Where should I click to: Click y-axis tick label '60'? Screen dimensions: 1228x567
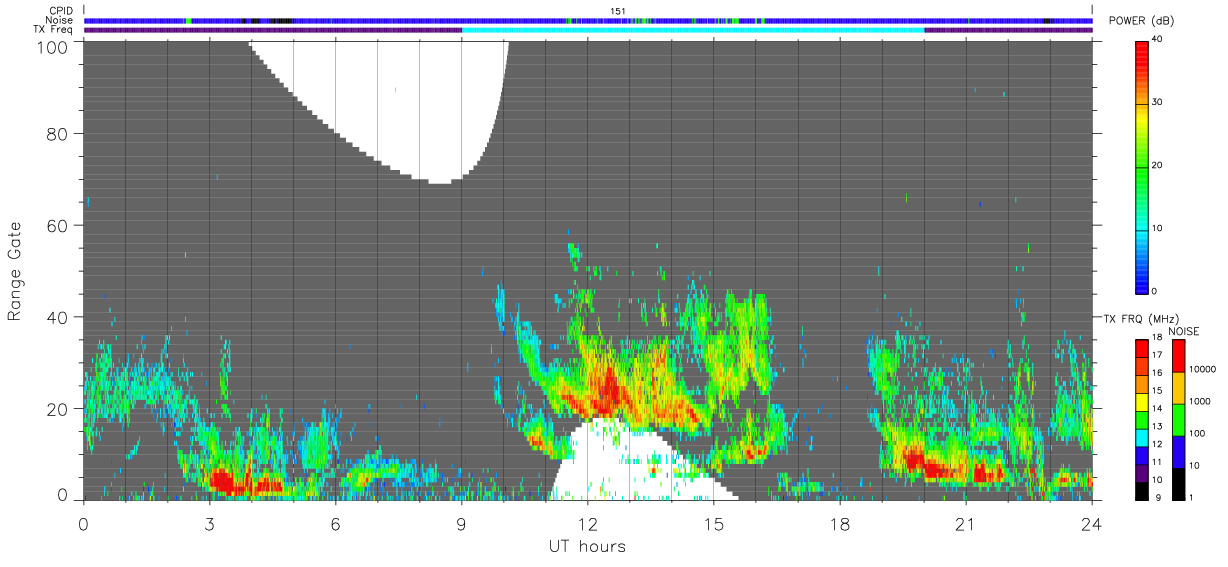(x=57, y=225)
